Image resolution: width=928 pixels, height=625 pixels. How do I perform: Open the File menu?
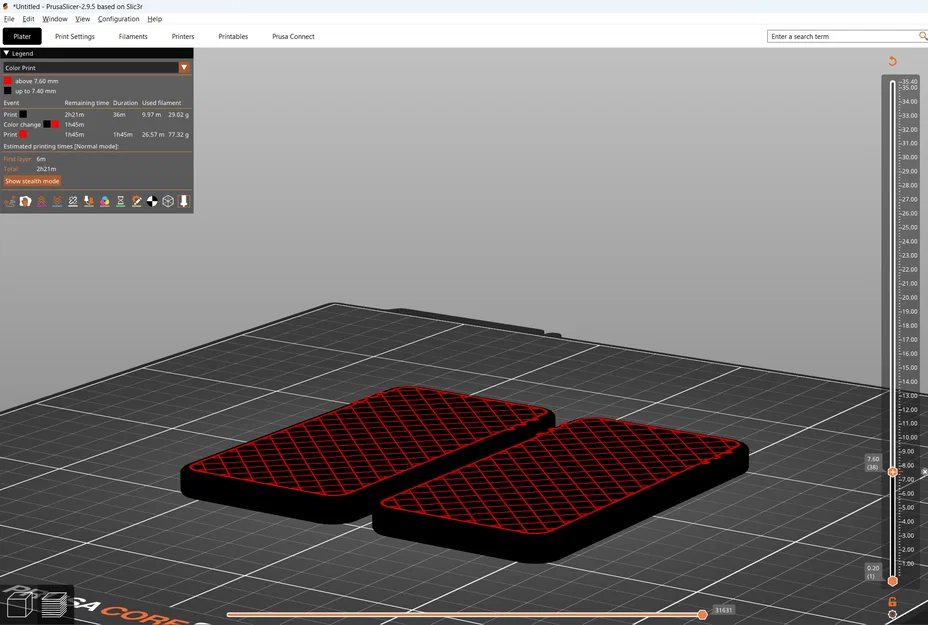pos(9,19)
